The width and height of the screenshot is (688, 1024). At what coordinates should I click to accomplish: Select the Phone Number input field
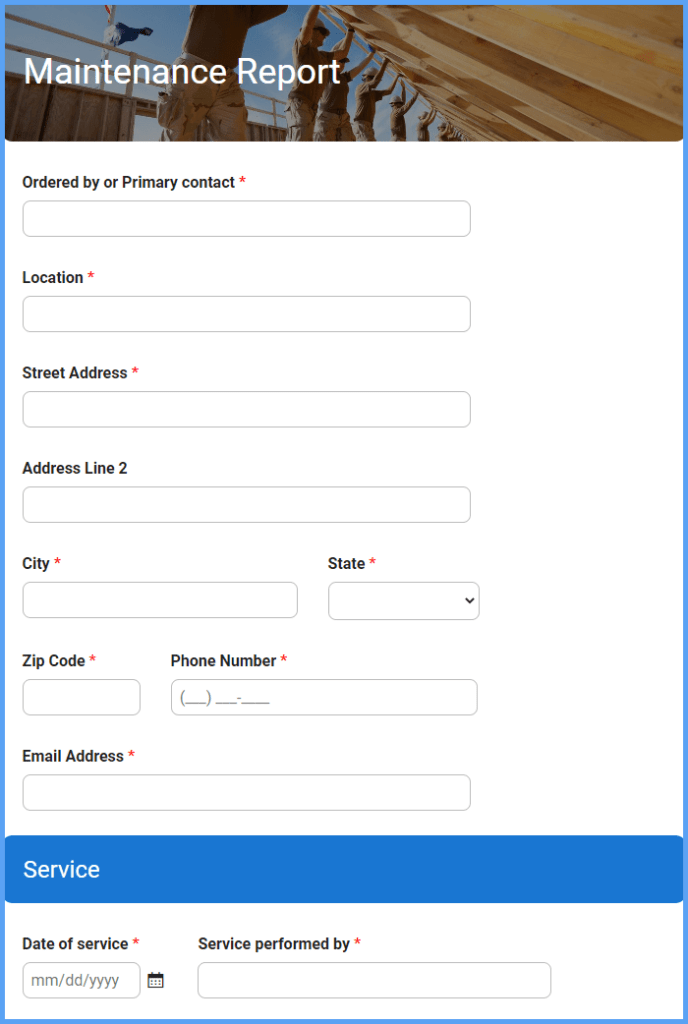[x=323, y=697]
